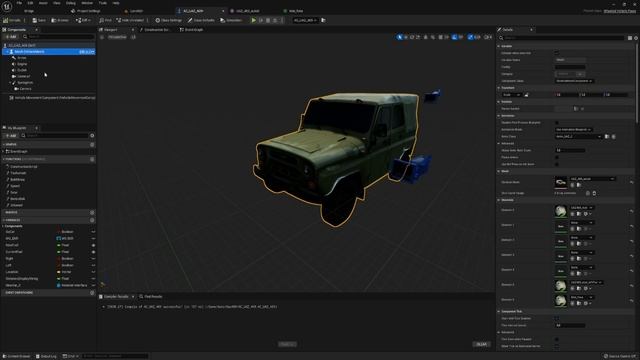Open the Skeletal Mesh asset dropdown
The height and width of the screenshot is (360, 640).
592,179
